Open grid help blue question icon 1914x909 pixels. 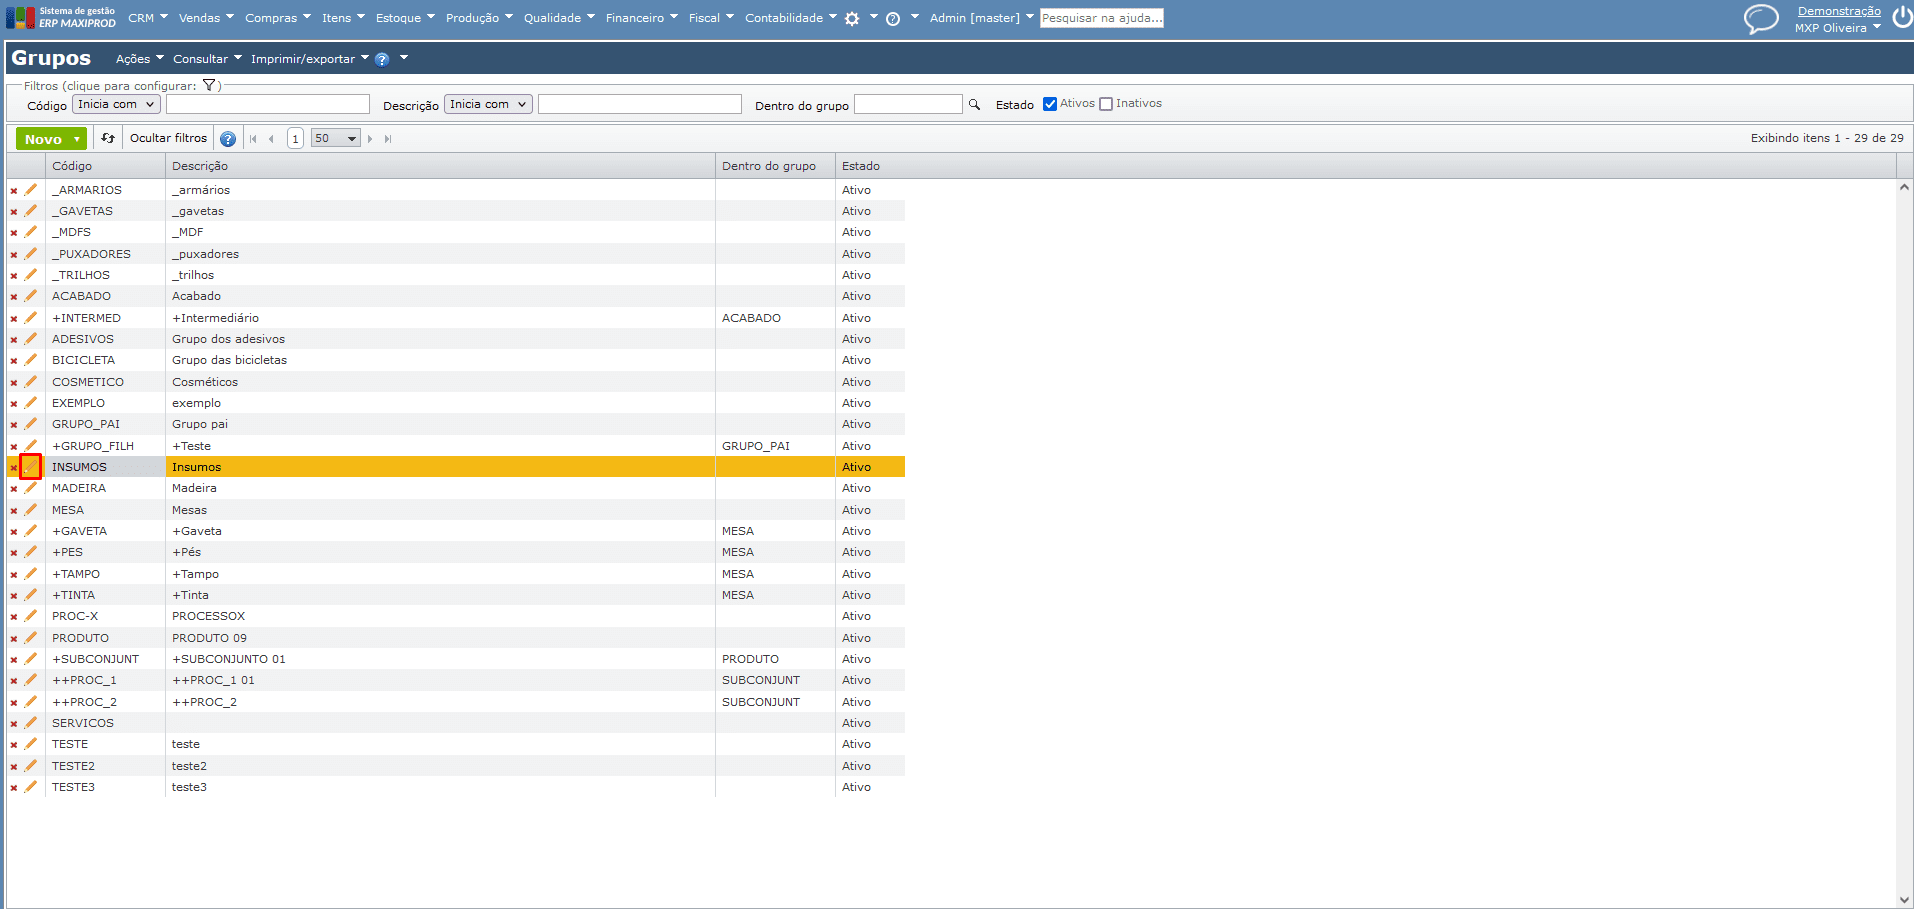pos(228,139)
